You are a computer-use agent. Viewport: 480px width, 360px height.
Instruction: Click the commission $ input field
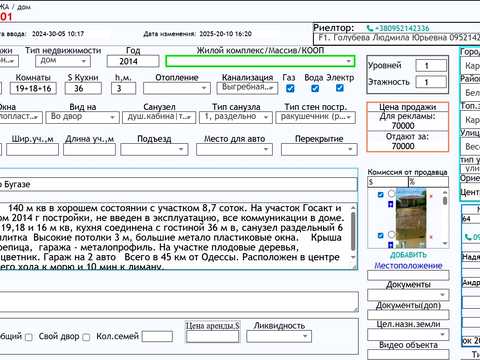[x=388, y=182]
